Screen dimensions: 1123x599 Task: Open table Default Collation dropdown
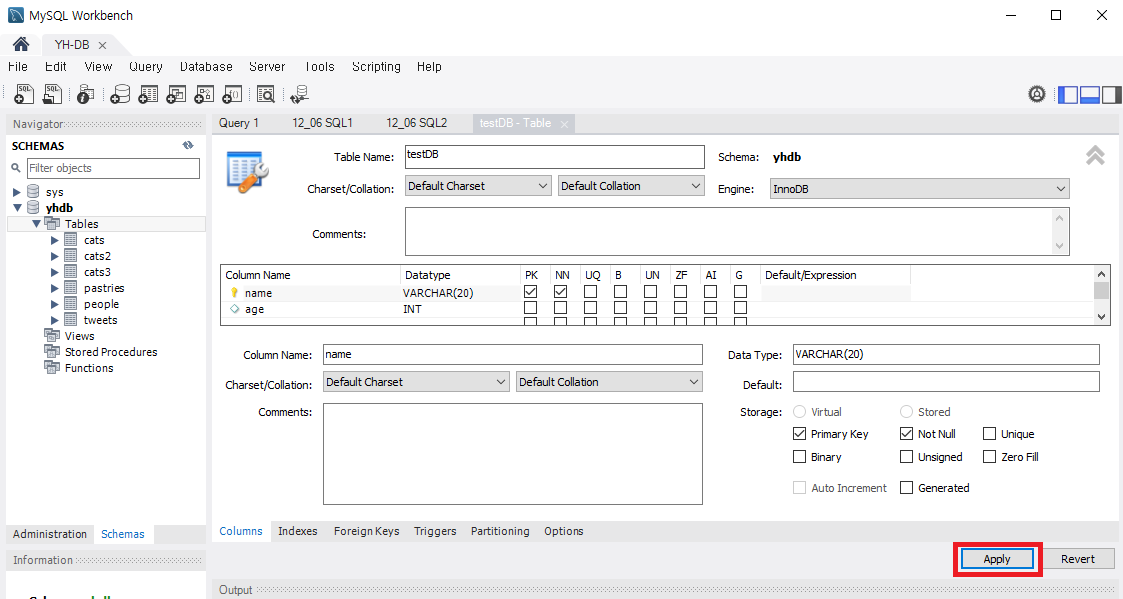pyautogui.click(x=631, y=186)
